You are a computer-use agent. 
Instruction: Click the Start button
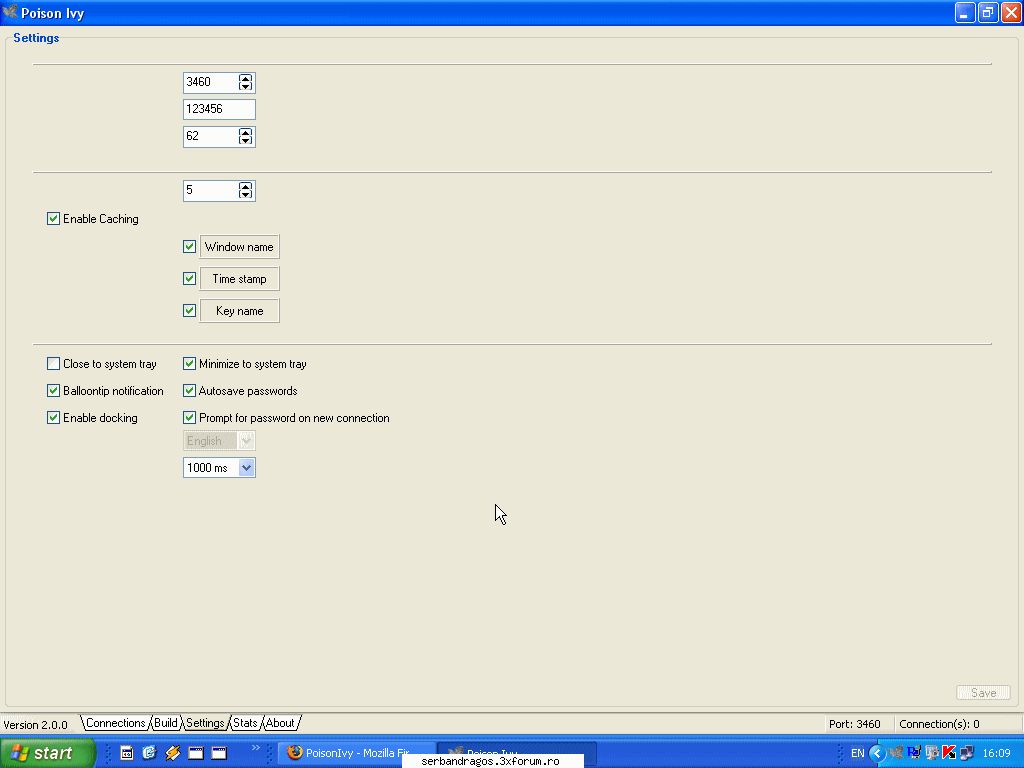coord(47,753)
